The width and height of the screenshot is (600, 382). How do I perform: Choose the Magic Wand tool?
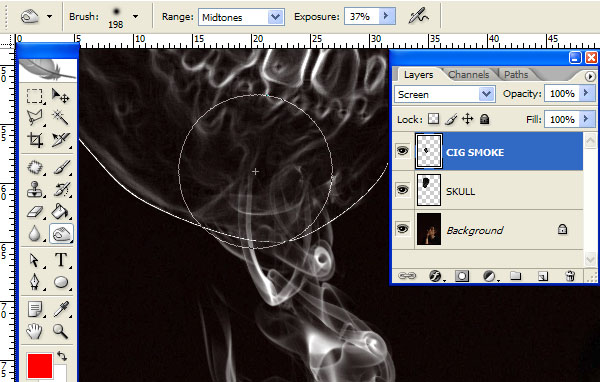point(60,118)
